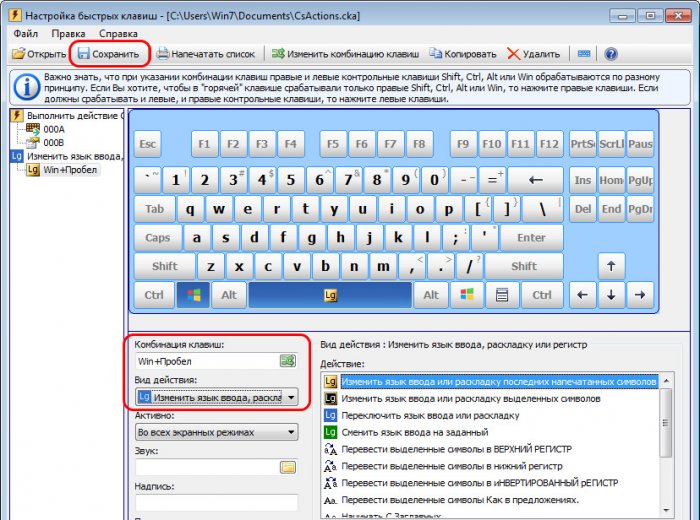Click the Tab key on virtual keyboard
The width and height of the screenshot is (700, 520).
tap(154, 209)
